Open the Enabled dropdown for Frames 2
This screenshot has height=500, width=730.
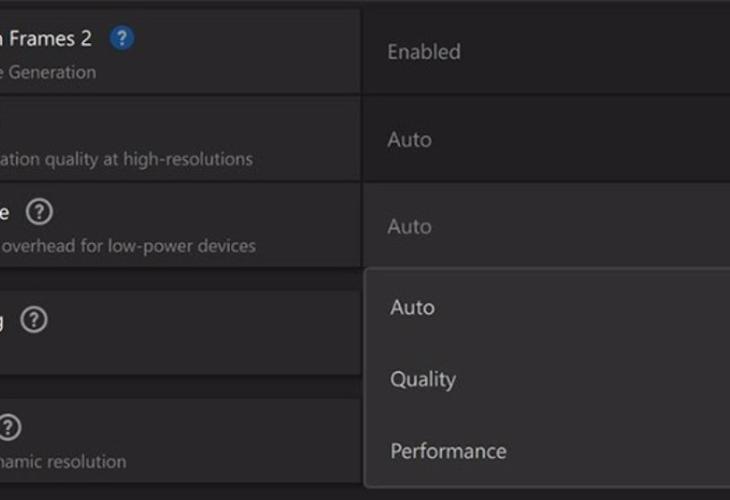tap(546, 52)
